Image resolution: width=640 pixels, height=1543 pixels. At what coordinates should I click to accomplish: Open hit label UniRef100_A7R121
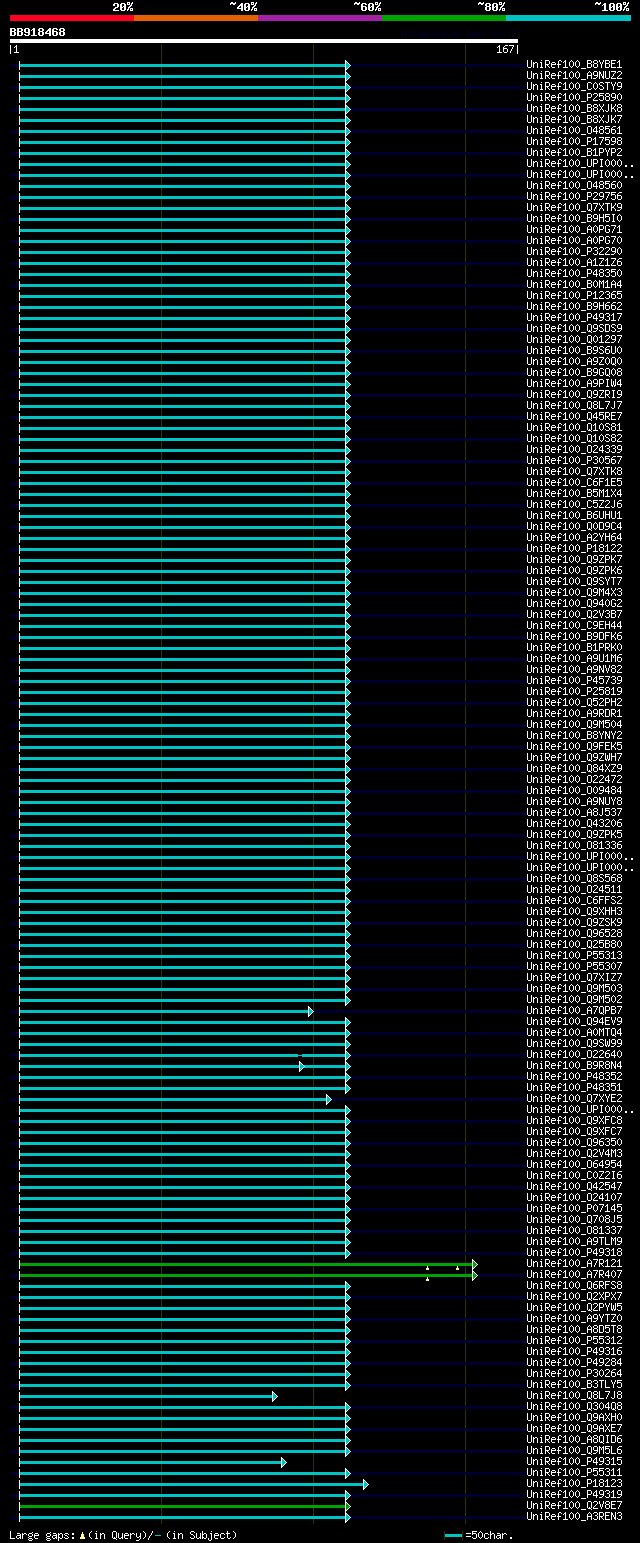coord(574,1264)
